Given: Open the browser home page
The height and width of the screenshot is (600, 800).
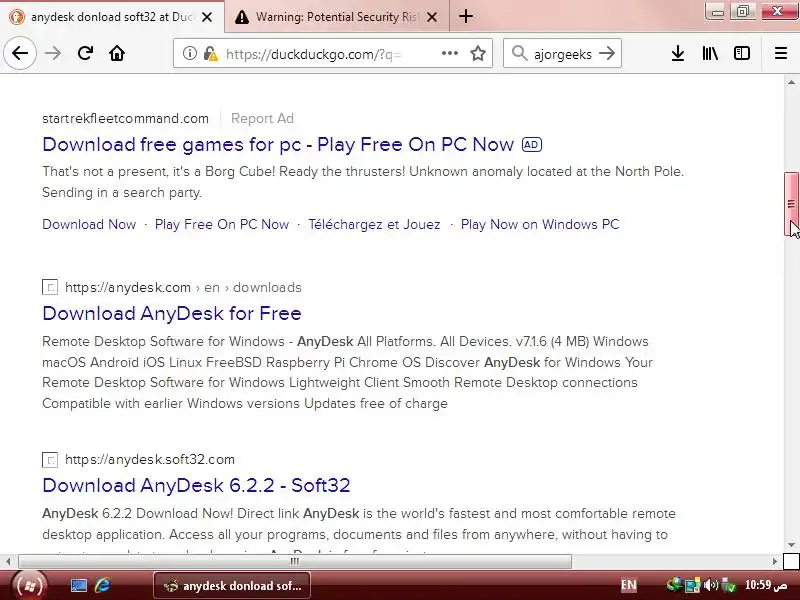Looking at the screenshot, I should (x=117, y=53).
